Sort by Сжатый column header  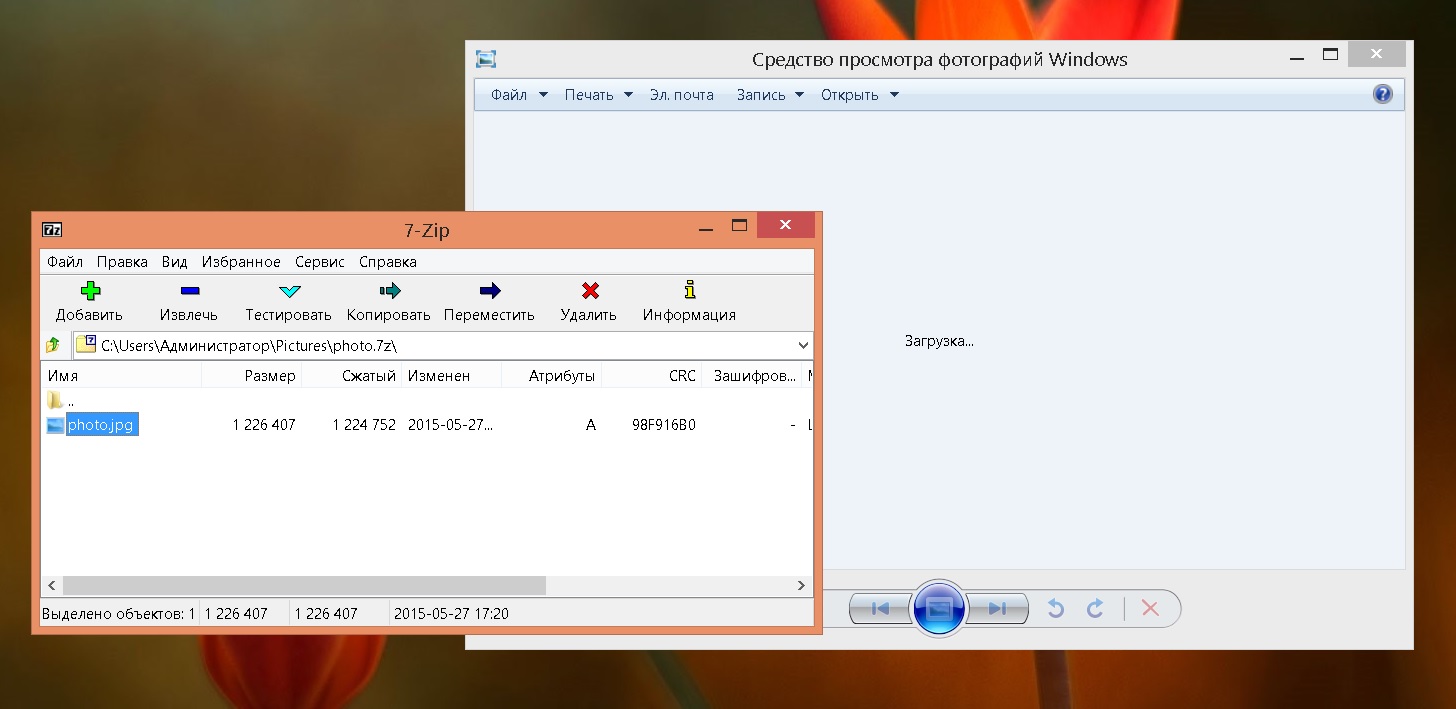(352, 376)
